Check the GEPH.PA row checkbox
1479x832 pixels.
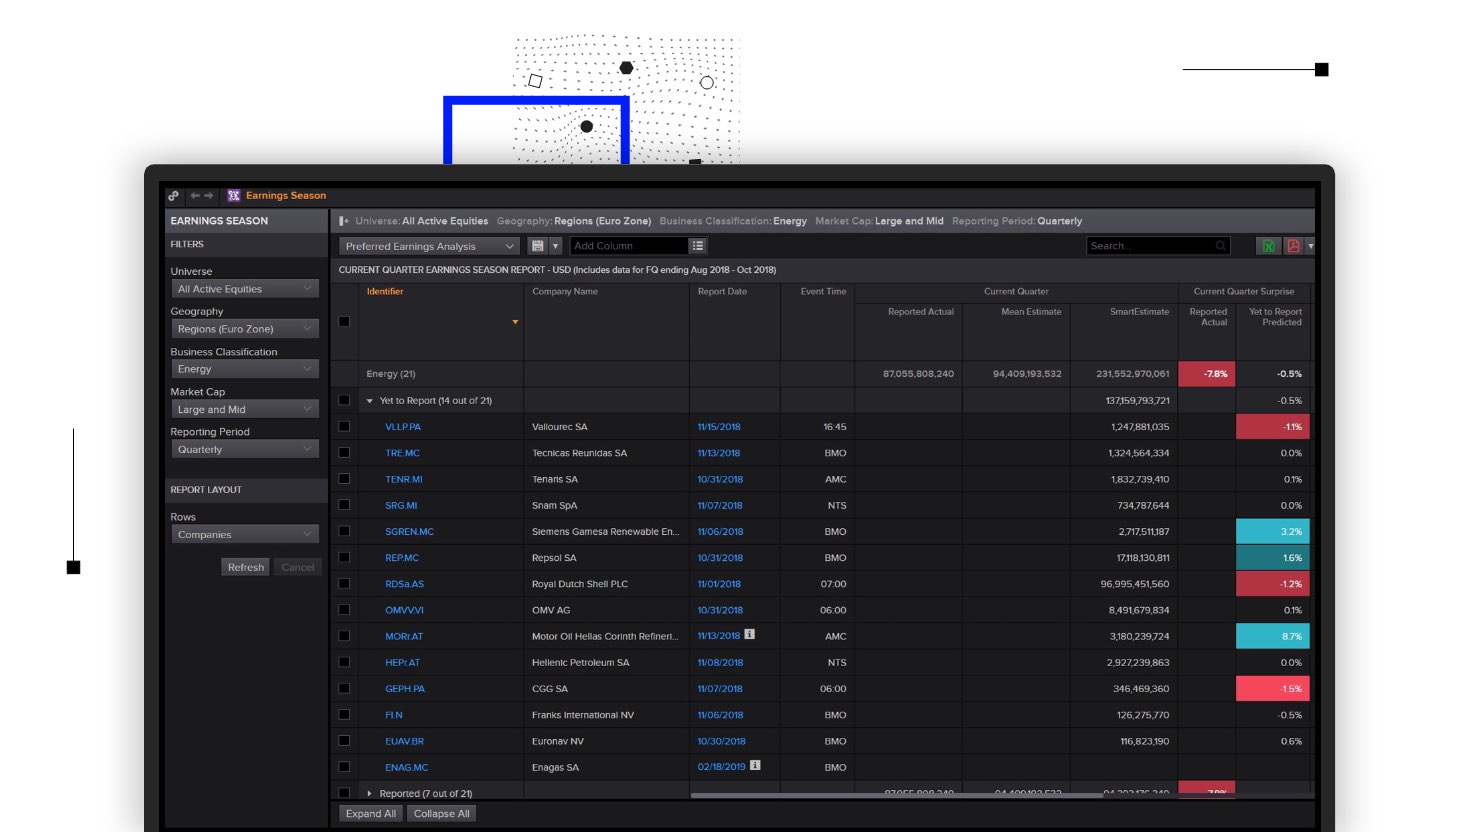[344, 688]
